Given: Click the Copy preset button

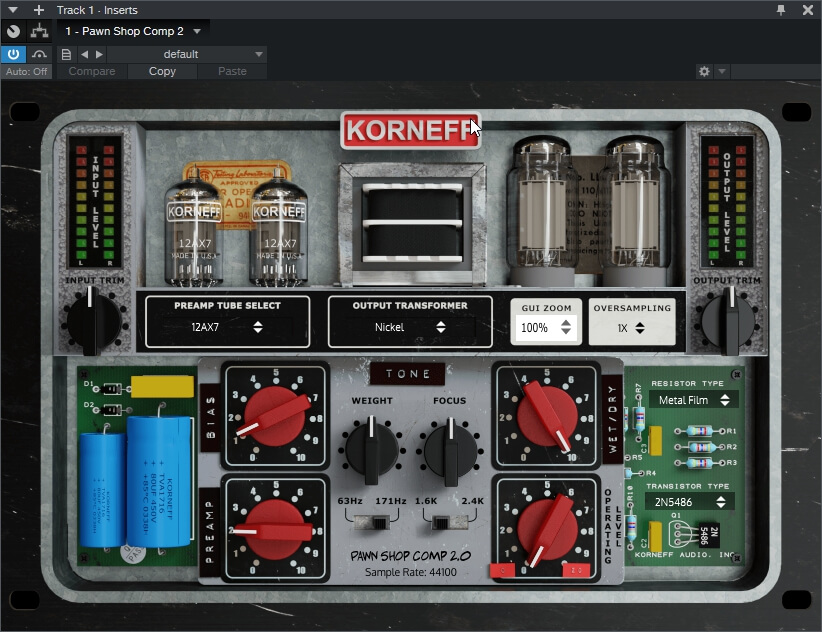Looking at the screenshot, I should pyautogui.click(x=161, y=71).
